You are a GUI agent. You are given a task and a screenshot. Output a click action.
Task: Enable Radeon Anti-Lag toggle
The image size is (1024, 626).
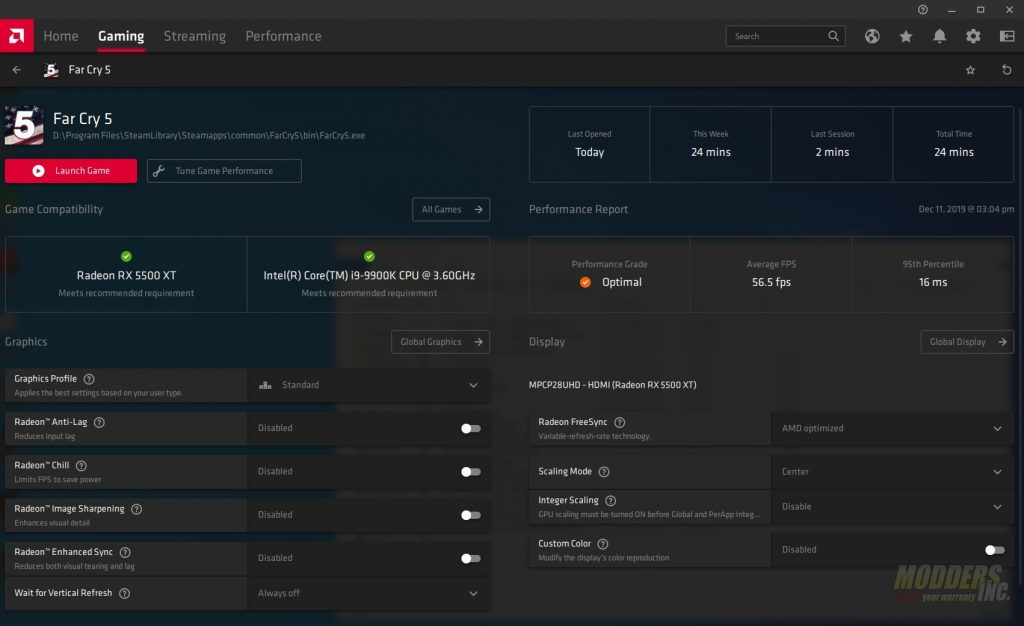tap(471, 428)
